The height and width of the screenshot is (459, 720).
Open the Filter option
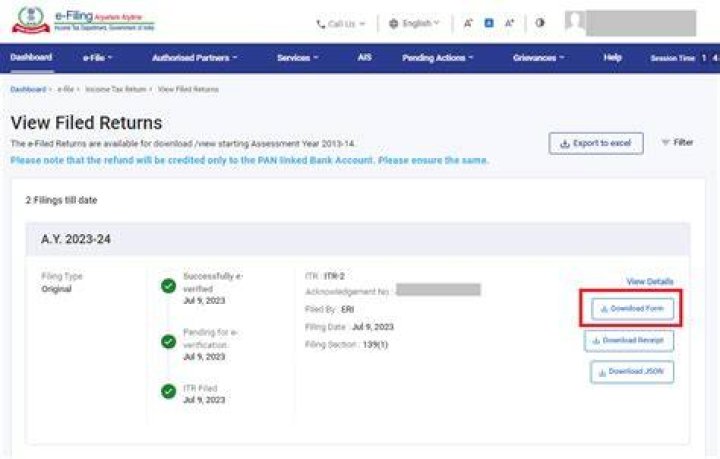[677, 142]
